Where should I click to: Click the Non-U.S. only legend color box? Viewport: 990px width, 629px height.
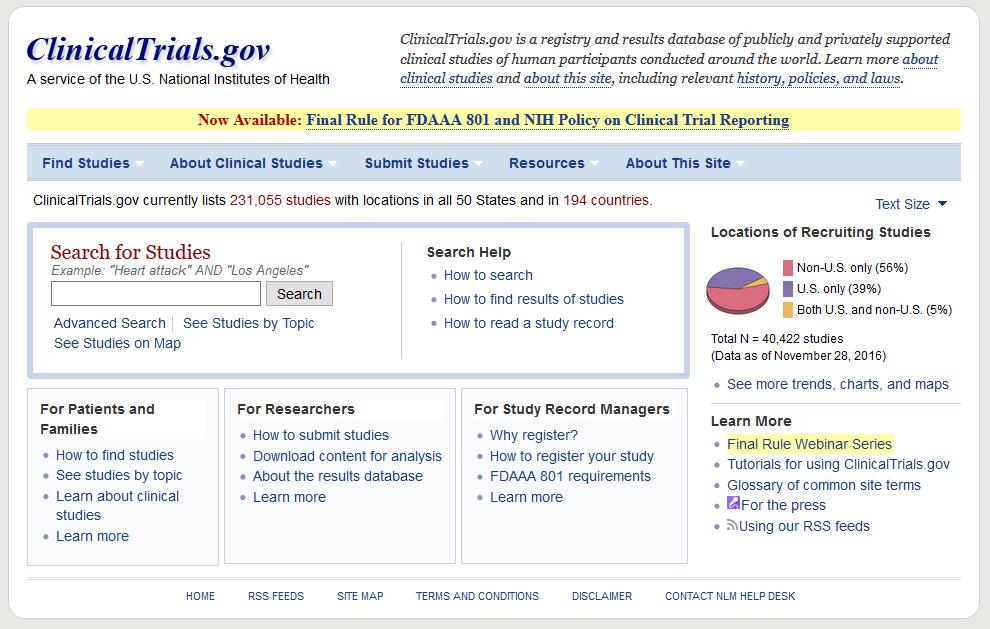tap(787, 268)
